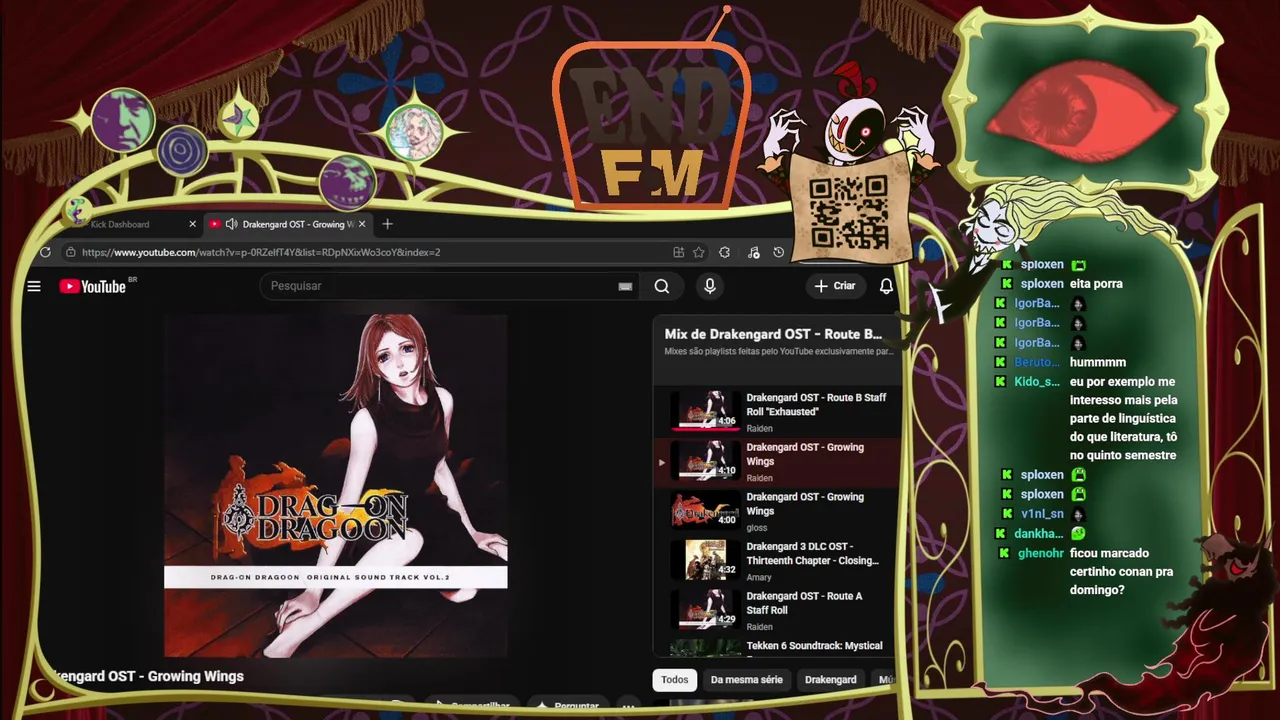
Task: Open a new browser tab
Action: (387, 224)
